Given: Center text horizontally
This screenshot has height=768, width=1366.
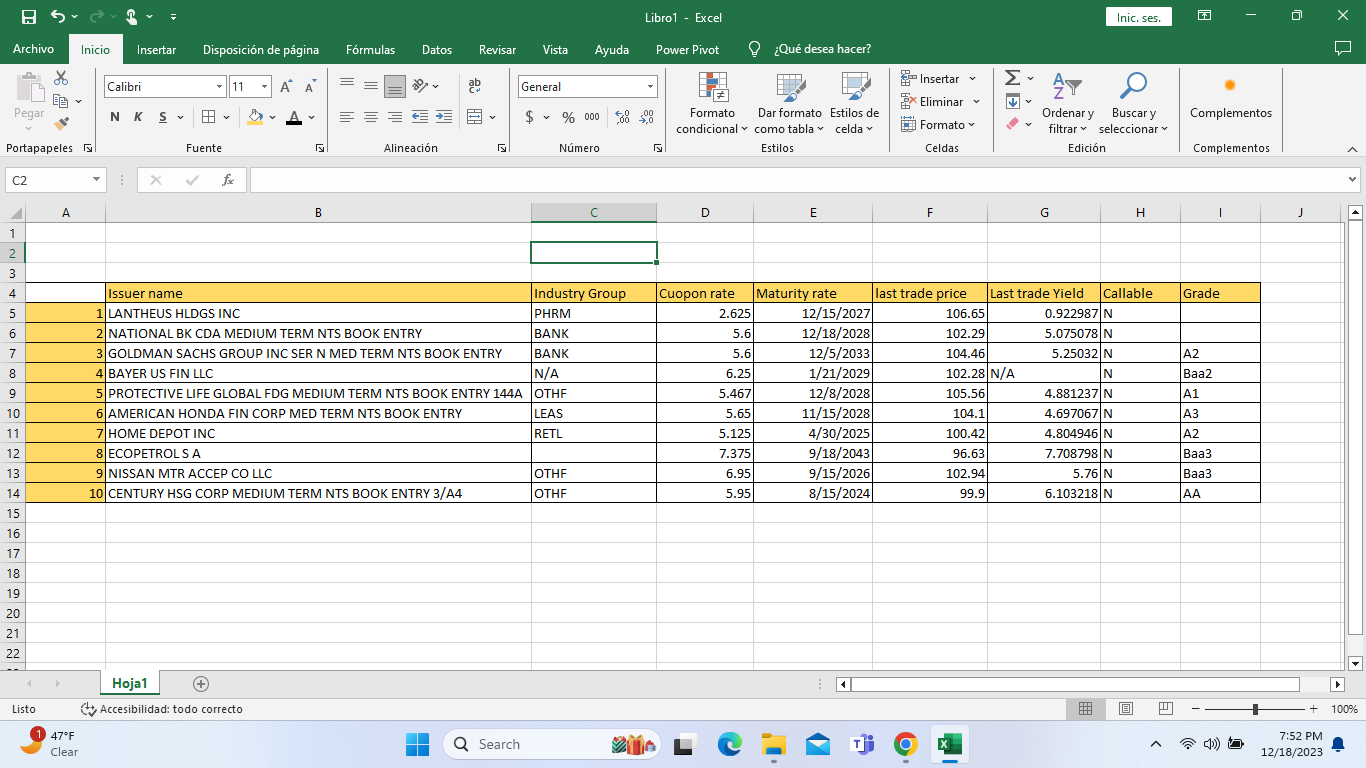Looking at the screenshot, I should click(x=371, y=117).
